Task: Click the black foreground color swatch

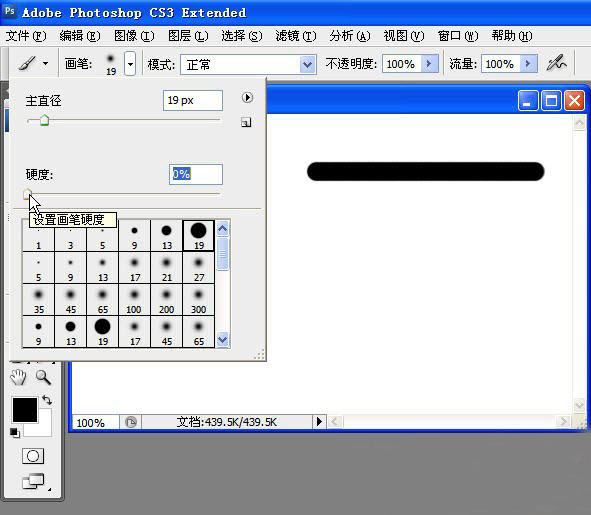Action: coord(25,409)
